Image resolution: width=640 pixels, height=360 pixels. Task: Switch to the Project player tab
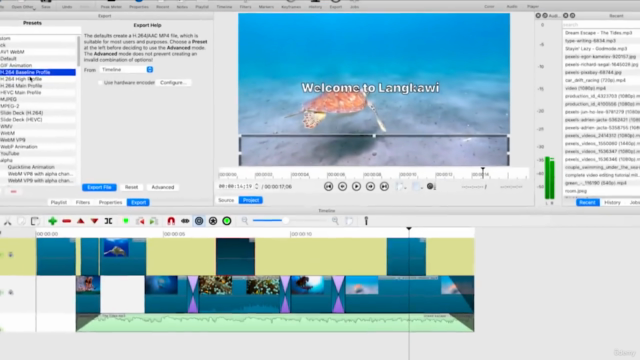(x=251, y=200)
